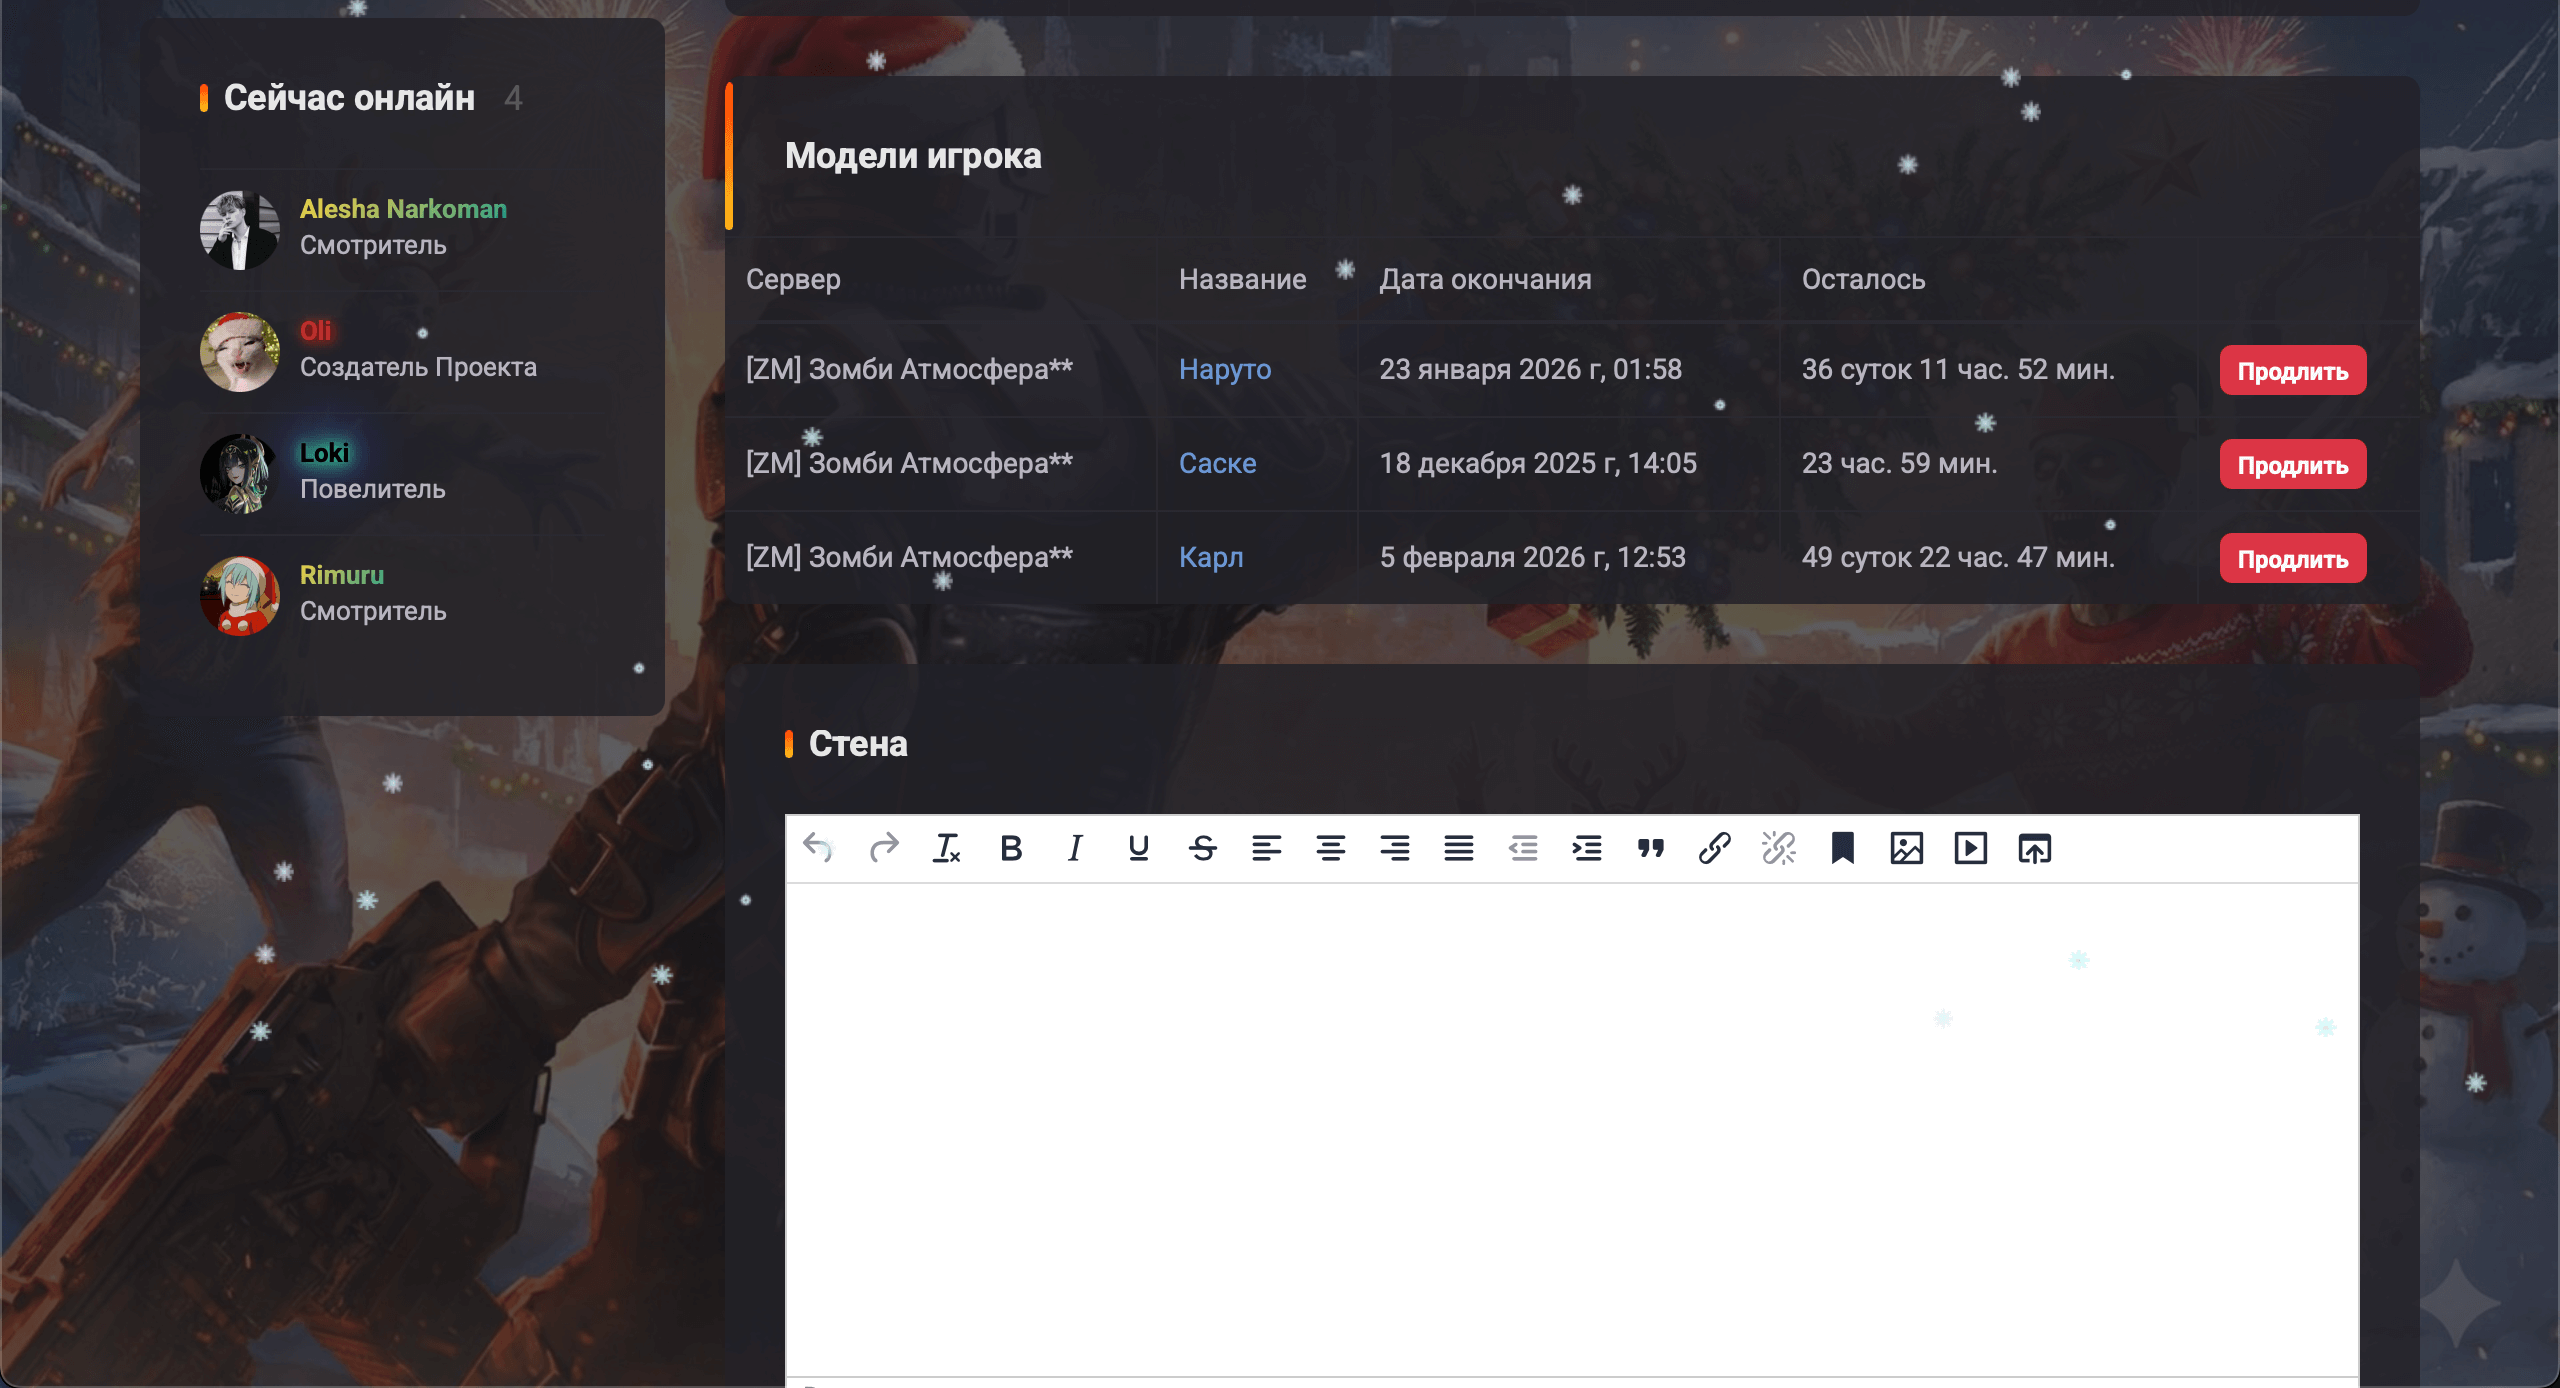The image size is (2560, 1388).
Task: Extend the Наруто model subscription
Action: pos(2292,371)
